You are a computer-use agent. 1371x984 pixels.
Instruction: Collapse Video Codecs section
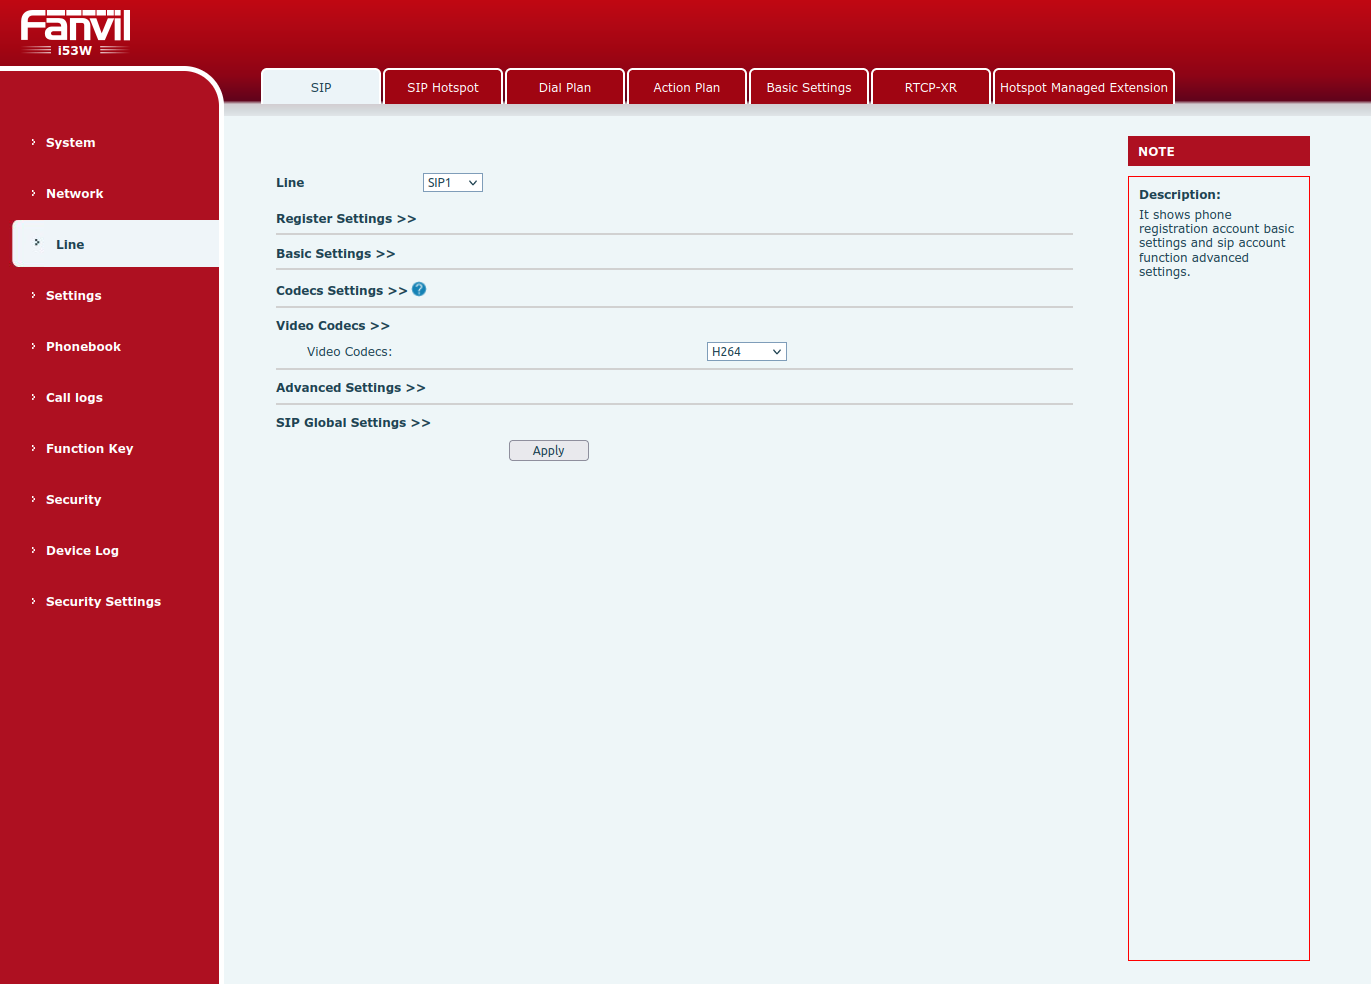(333, 326)
